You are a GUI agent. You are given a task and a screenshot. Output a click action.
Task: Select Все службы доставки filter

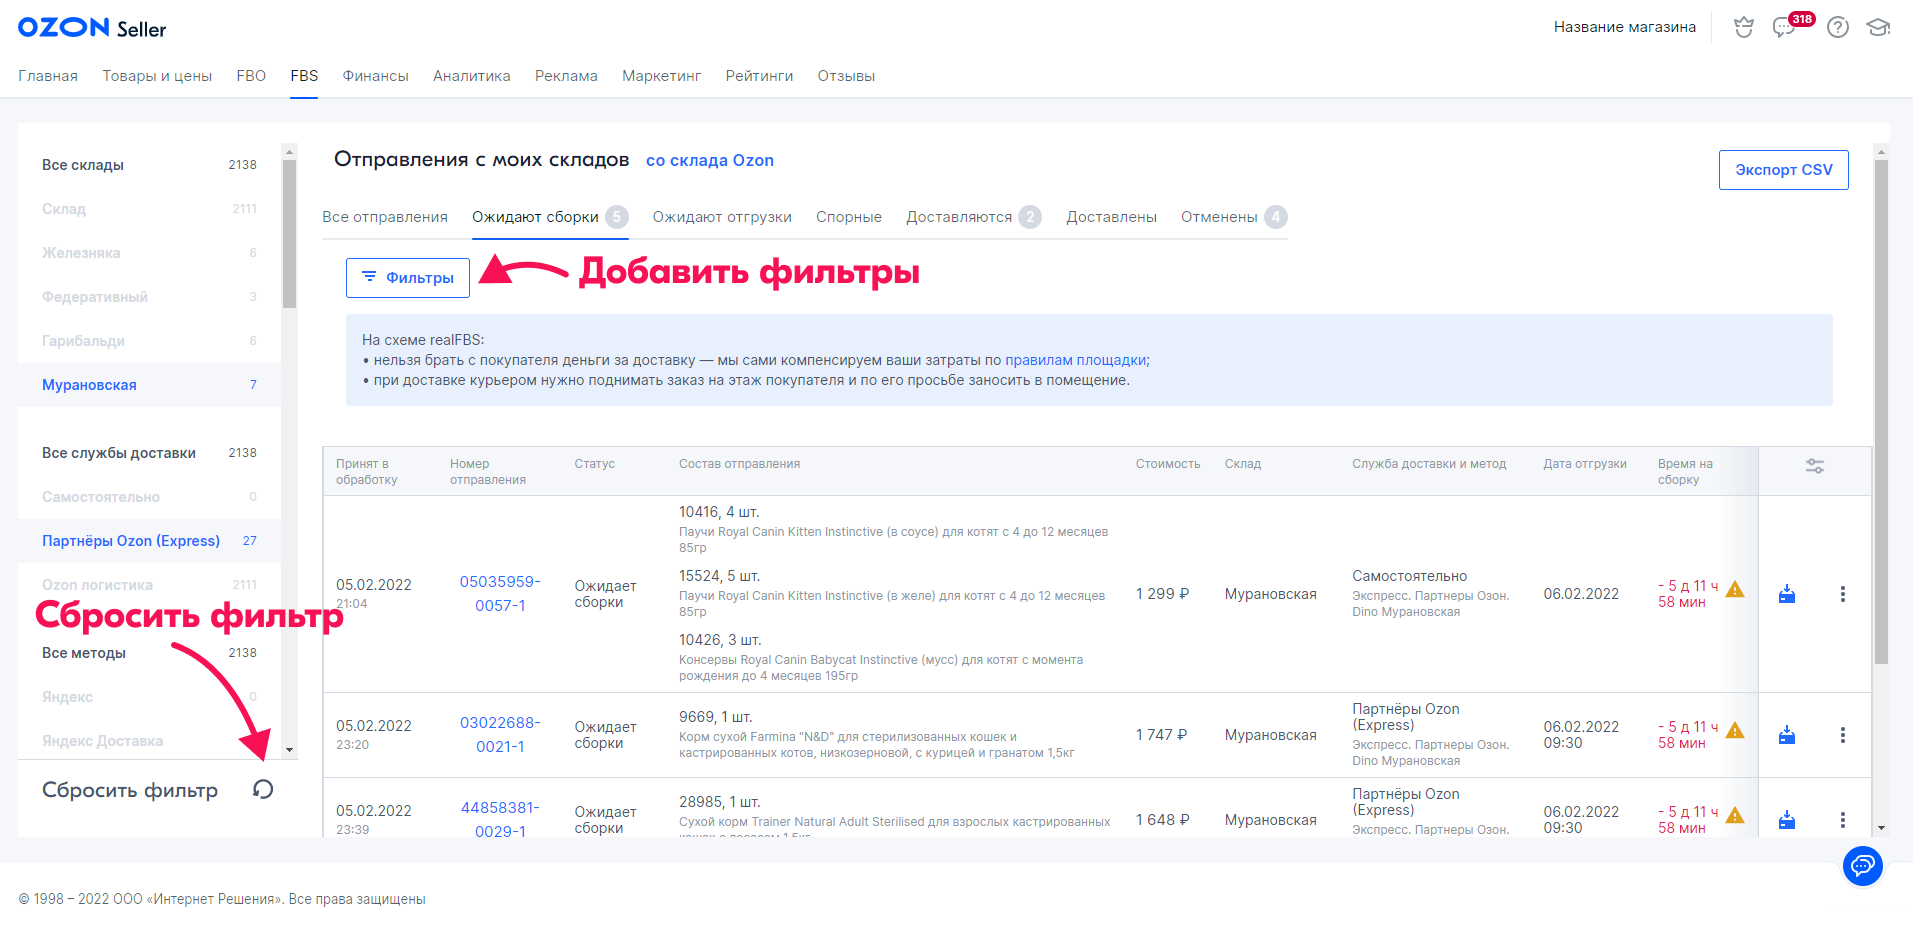coord(149,453)
